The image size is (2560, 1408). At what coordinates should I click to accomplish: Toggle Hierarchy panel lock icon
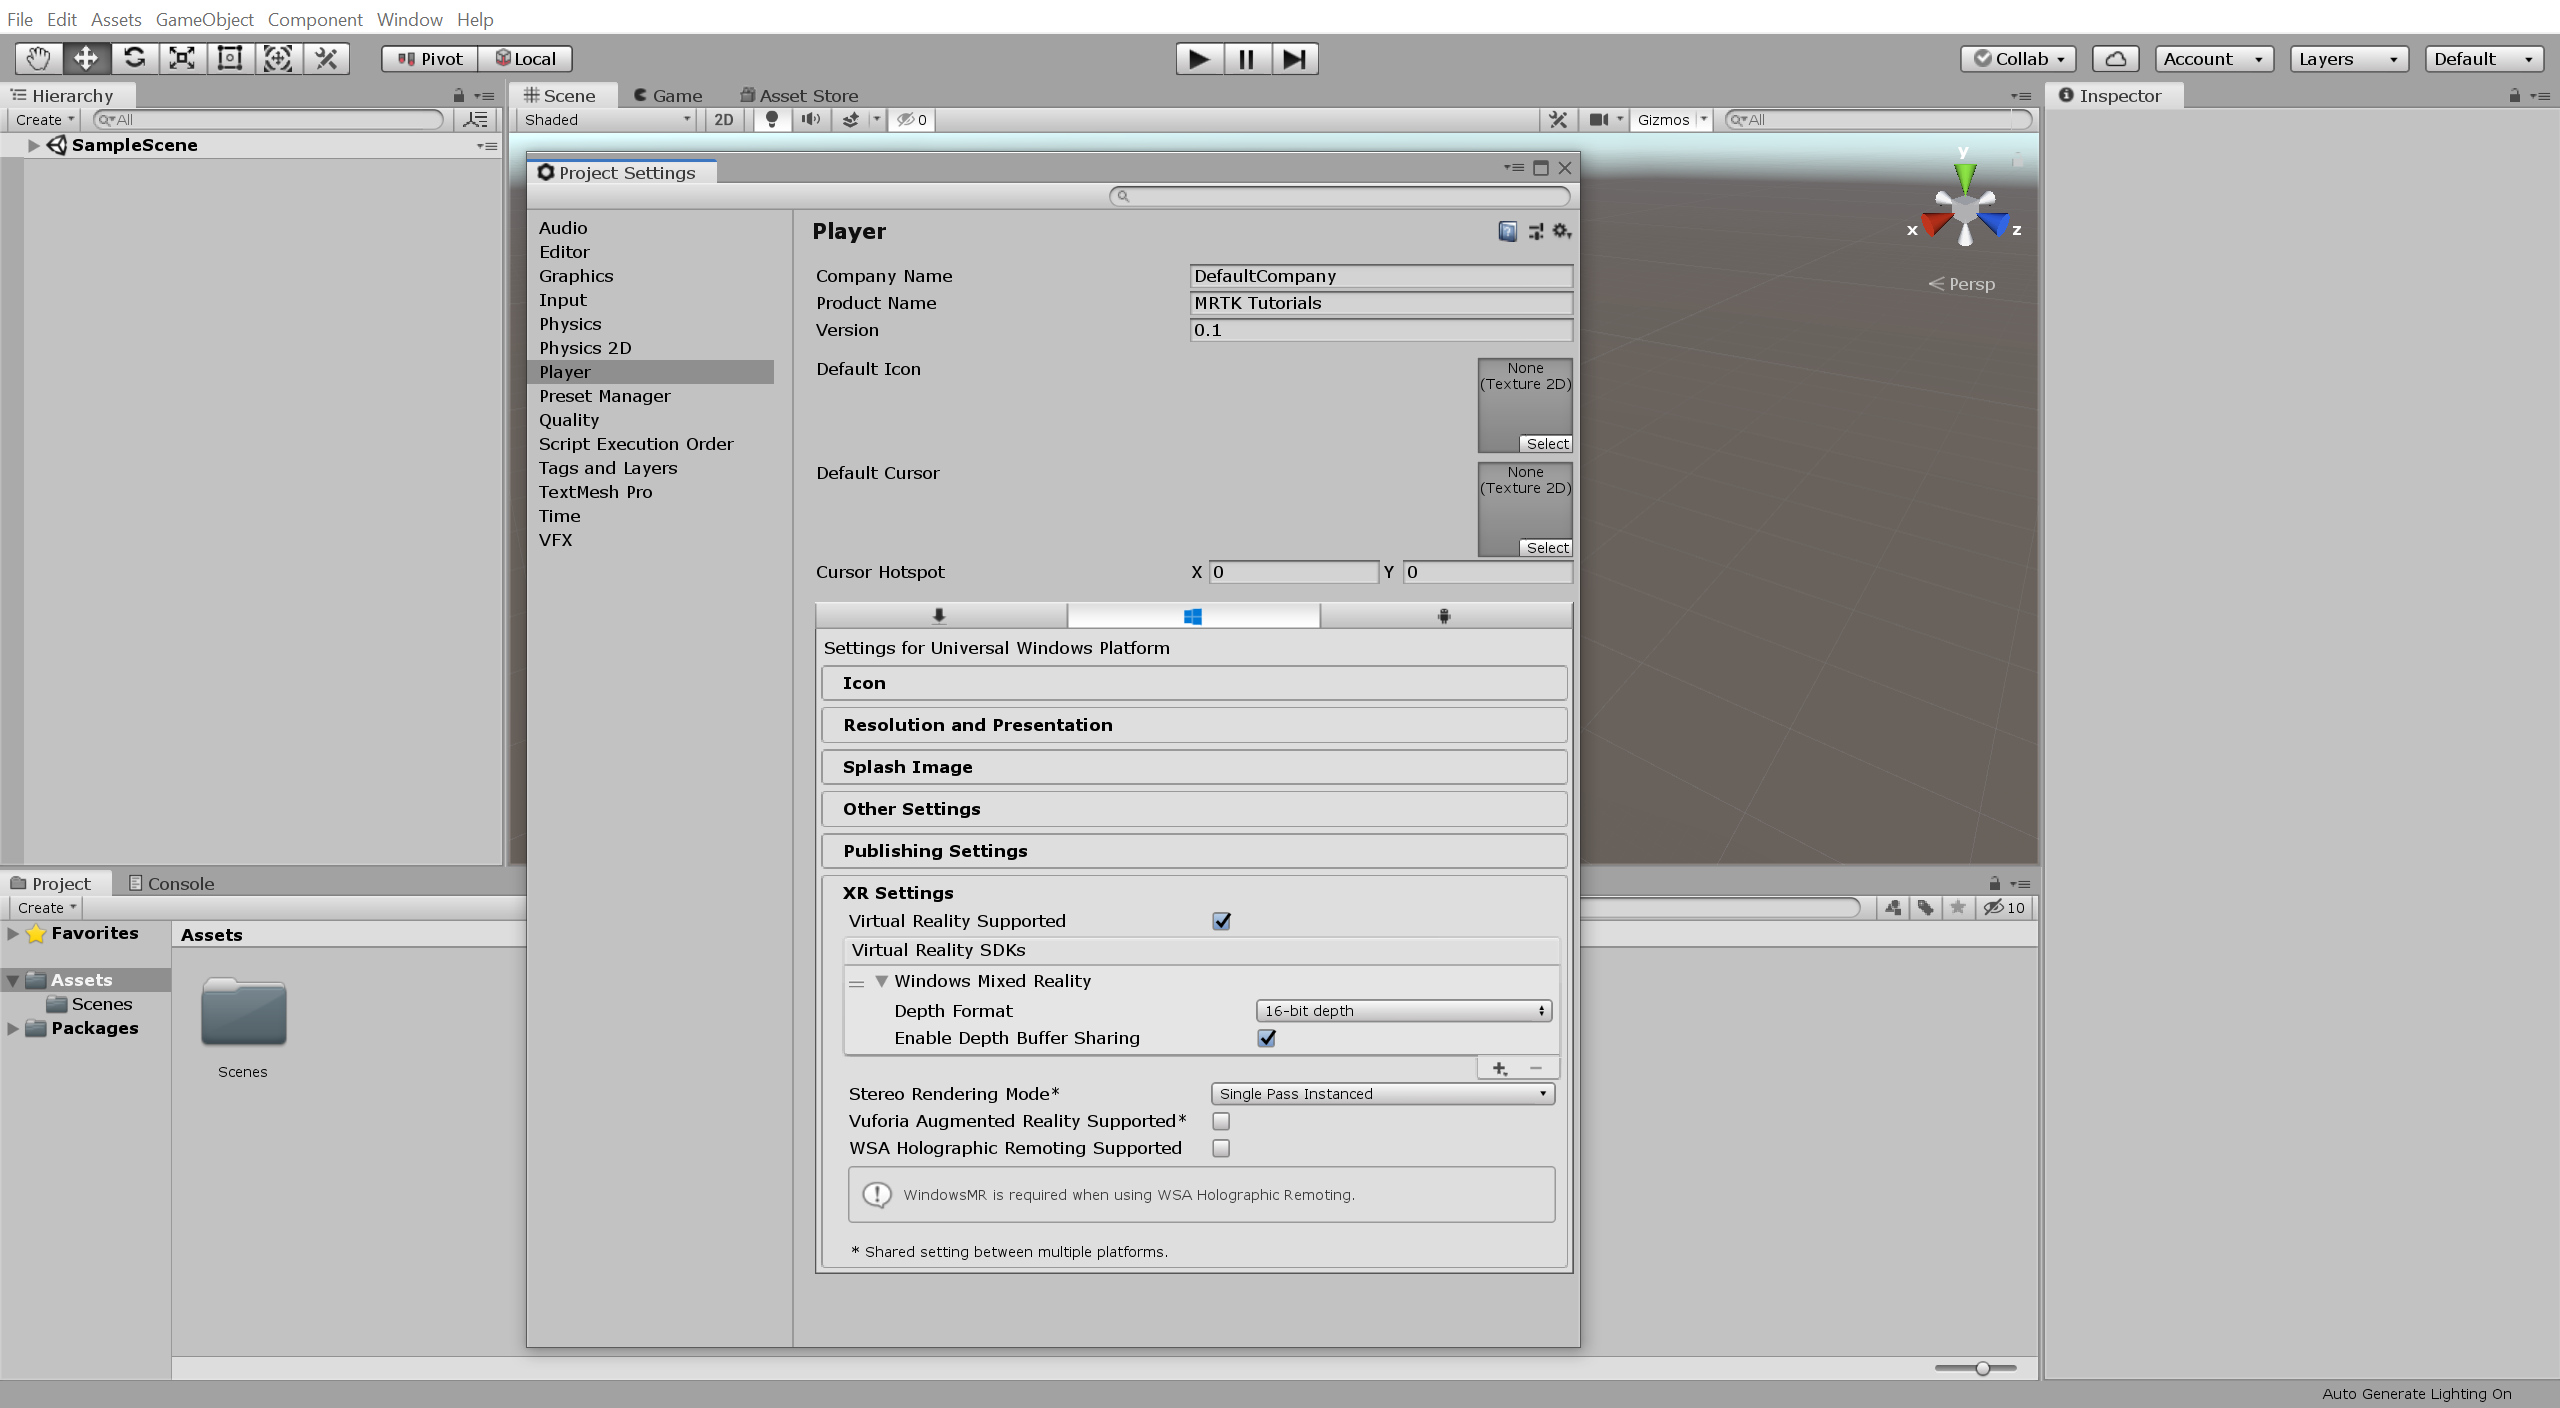point(459,96)
